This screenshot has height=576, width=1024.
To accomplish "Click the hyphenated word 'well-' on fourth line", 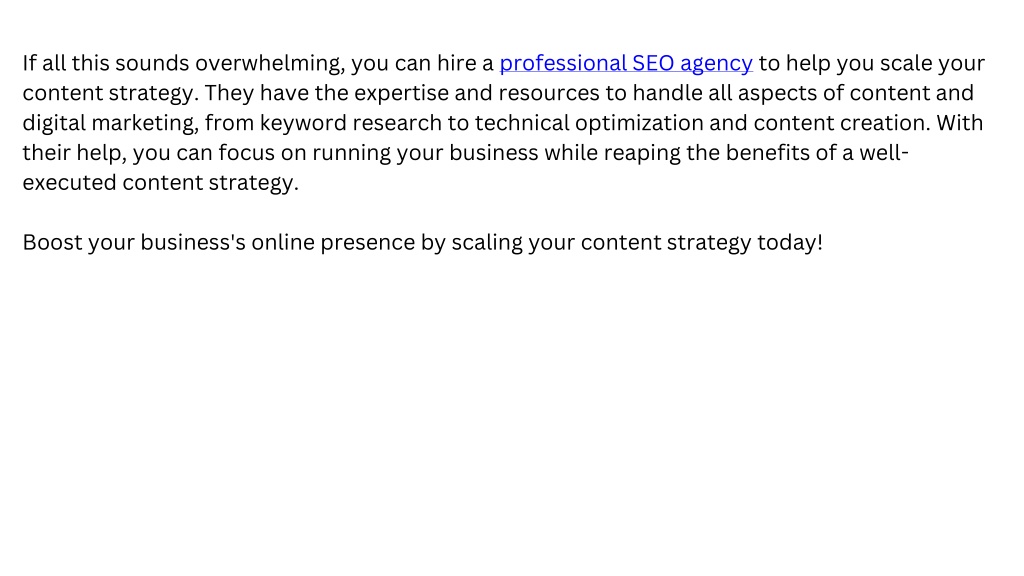I will (x=884, y=153).
